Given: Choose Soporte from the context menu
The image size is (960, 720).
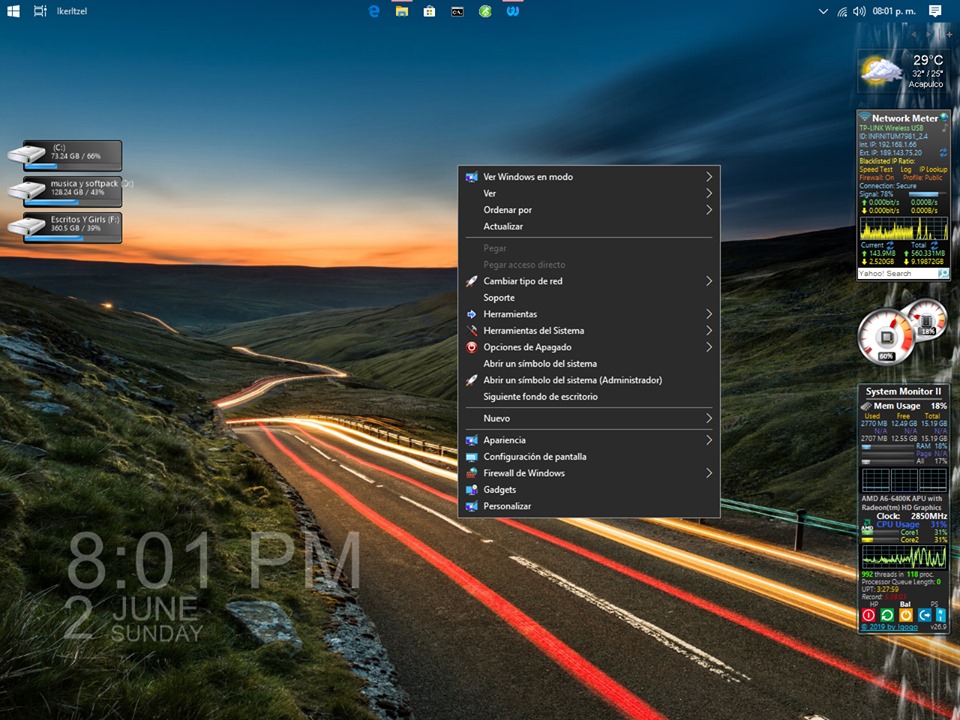Looking at the screenshot, I should [x=588, y=298].
